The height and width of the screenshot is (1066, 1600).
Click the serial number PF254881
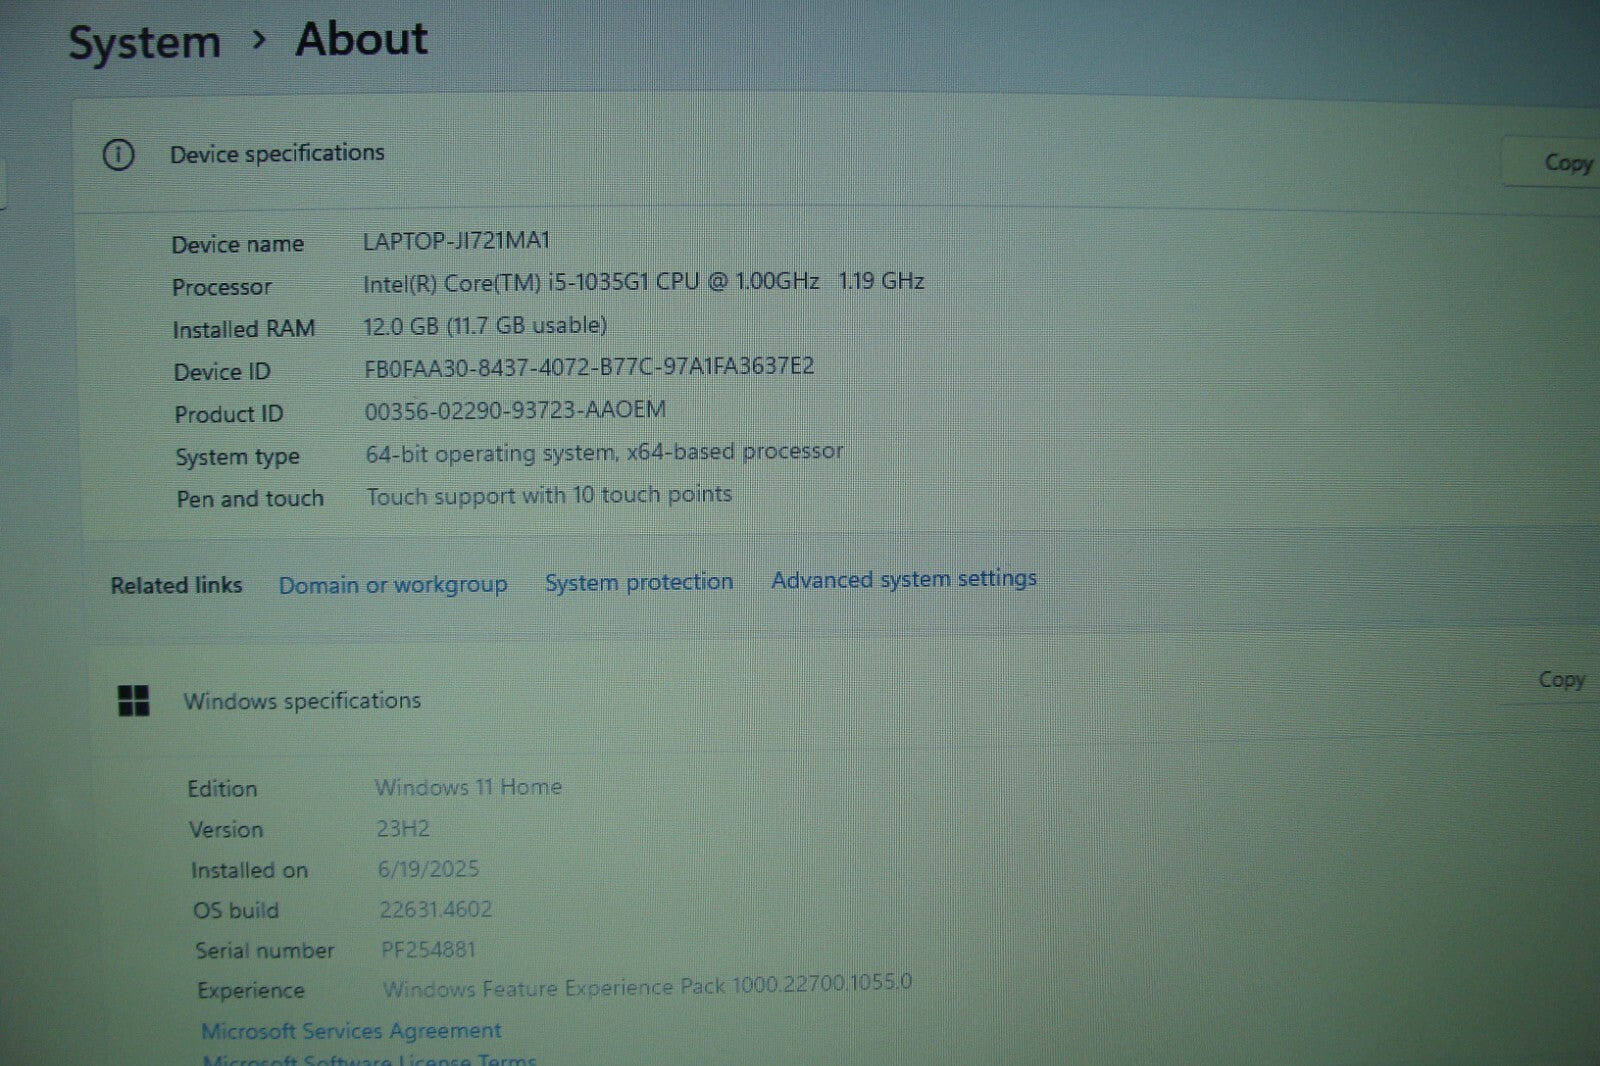pyautogui.click(x=428, y=949)
